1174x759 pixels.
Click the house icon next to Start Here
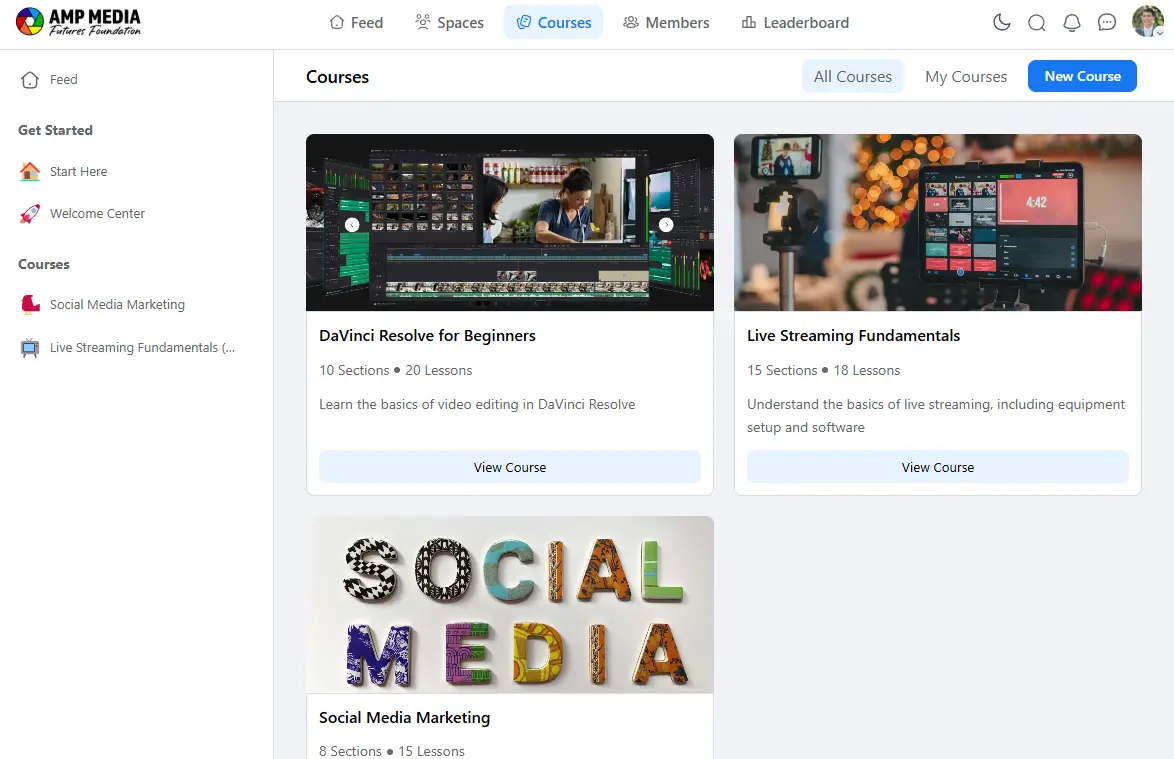(x=30, y=171)
